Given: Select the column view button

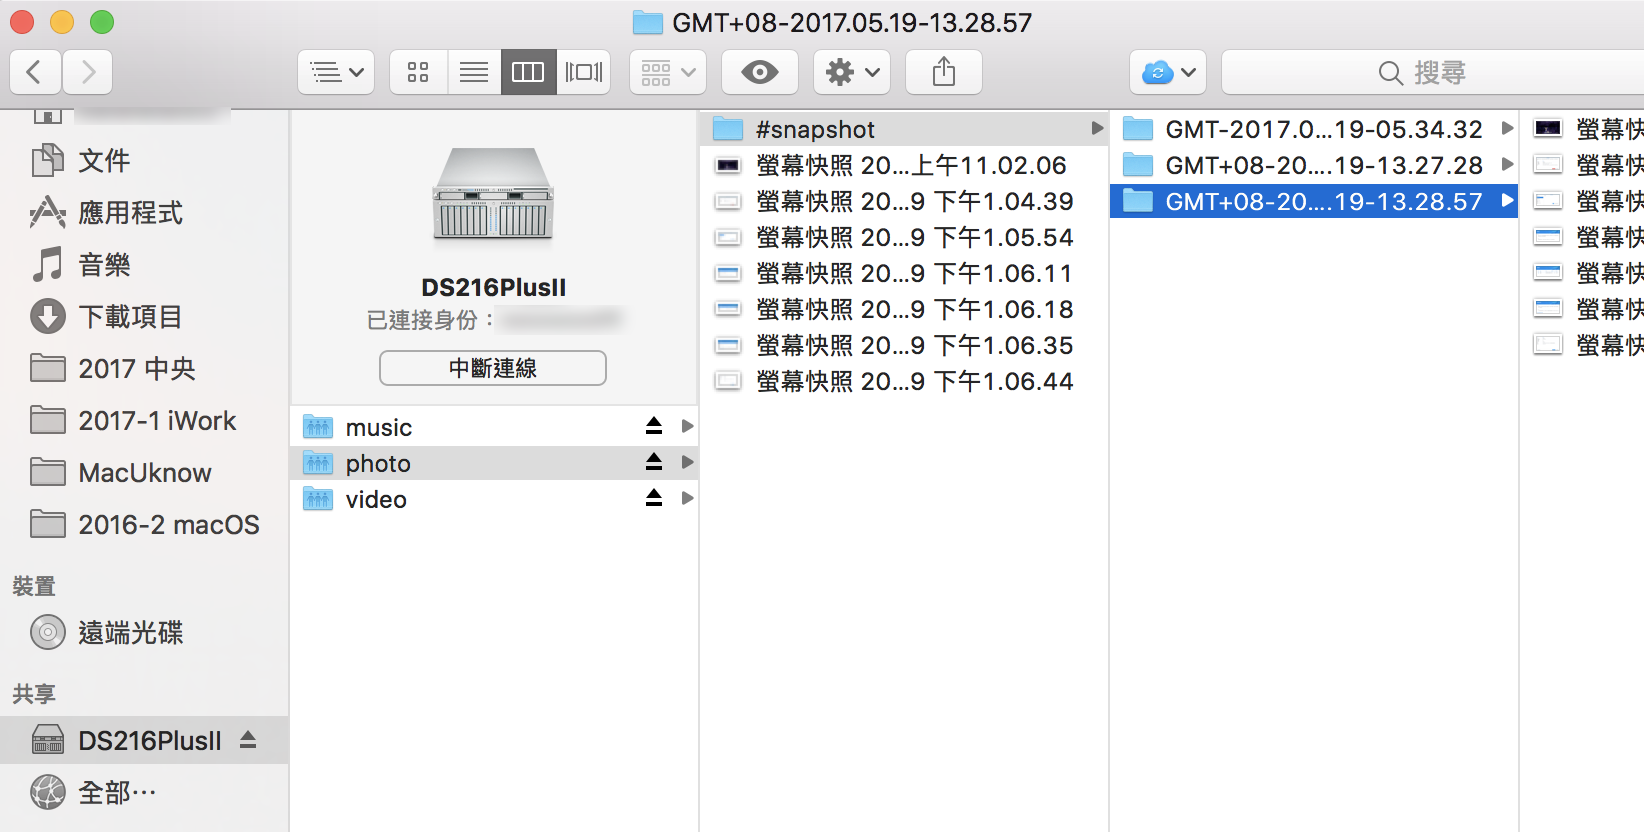Looking at the screenshot, I should [528, 72].
